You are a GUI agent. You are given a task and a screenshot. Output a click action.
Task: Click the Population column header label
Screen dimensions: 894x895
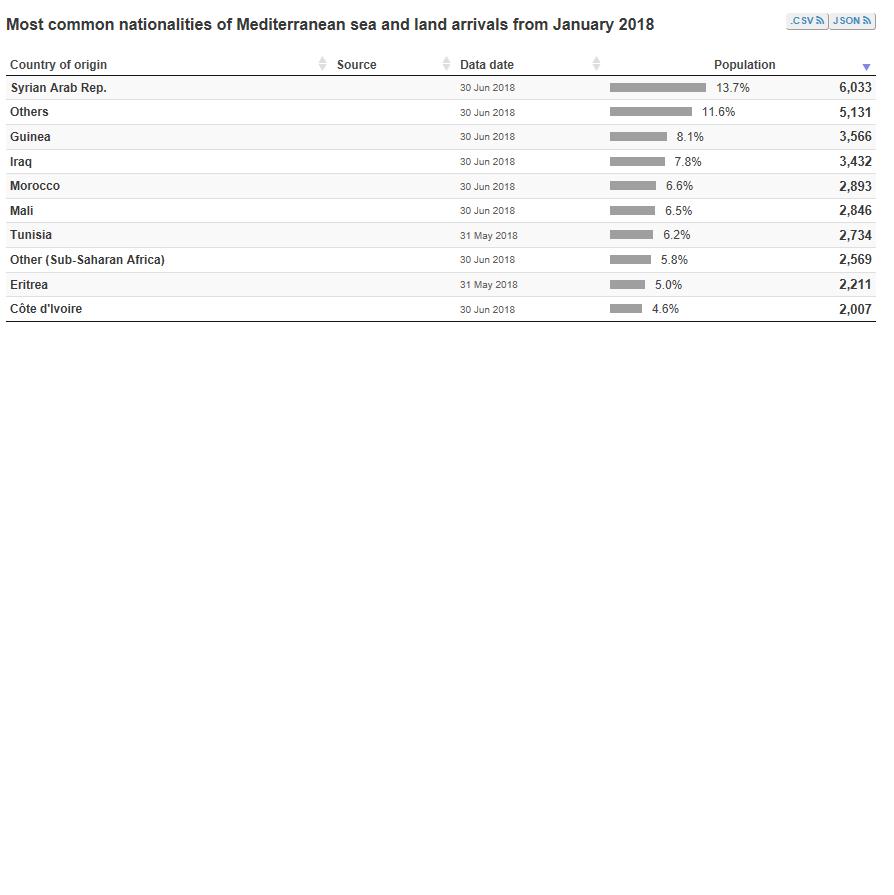[744, 65]
